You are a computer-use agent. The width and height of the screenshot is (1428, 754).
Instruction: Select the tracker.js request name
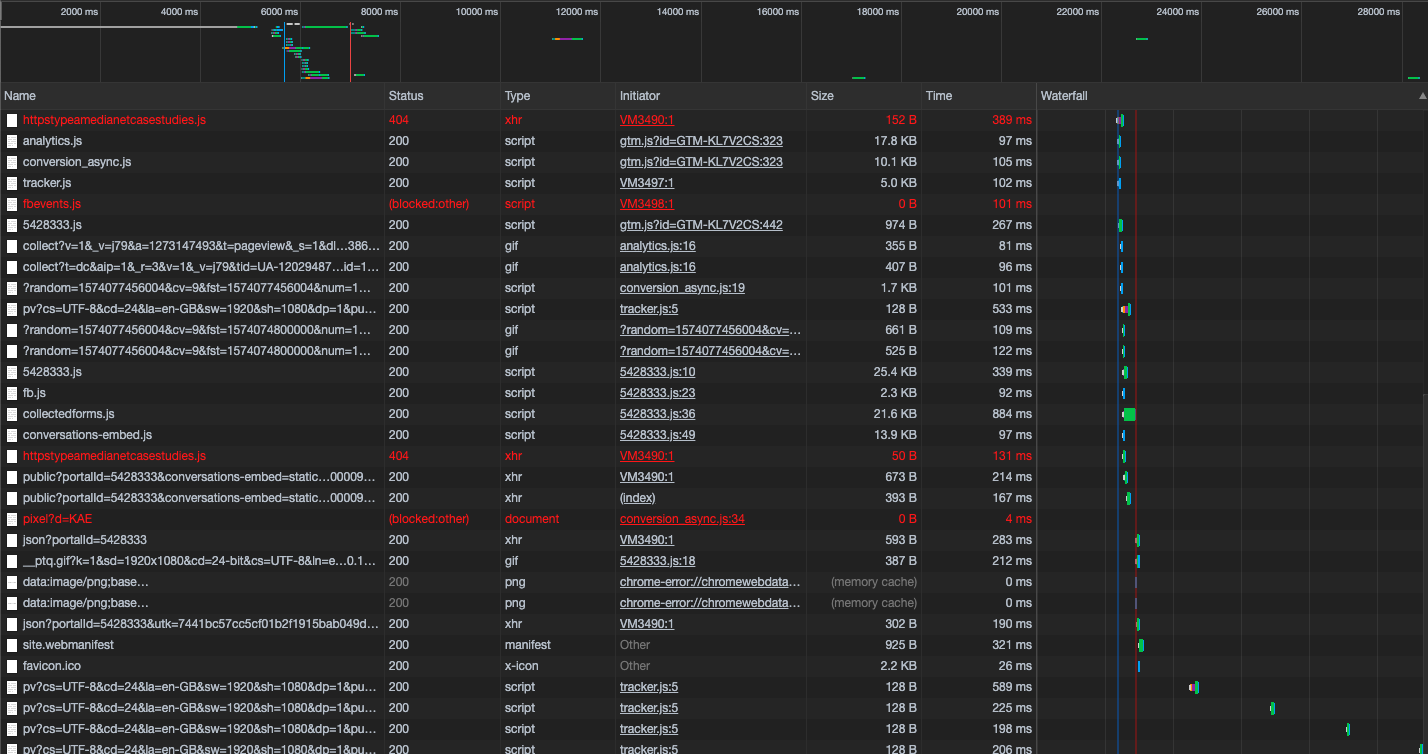tap(47, 183)
